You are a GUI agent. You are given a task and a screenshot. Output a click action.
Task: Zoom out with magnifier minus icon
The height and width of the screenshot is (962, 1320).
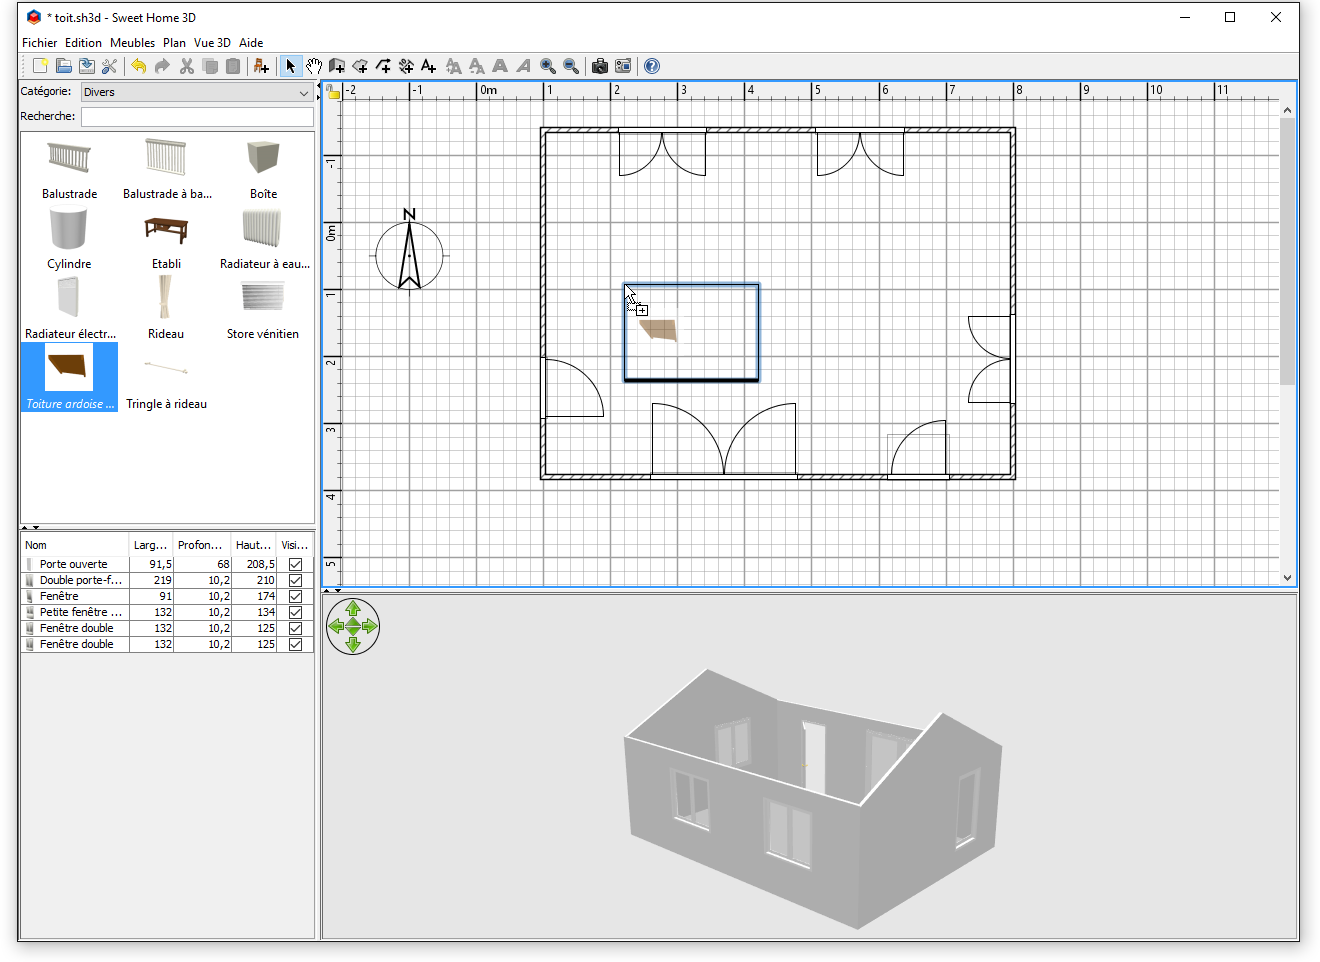571,66
